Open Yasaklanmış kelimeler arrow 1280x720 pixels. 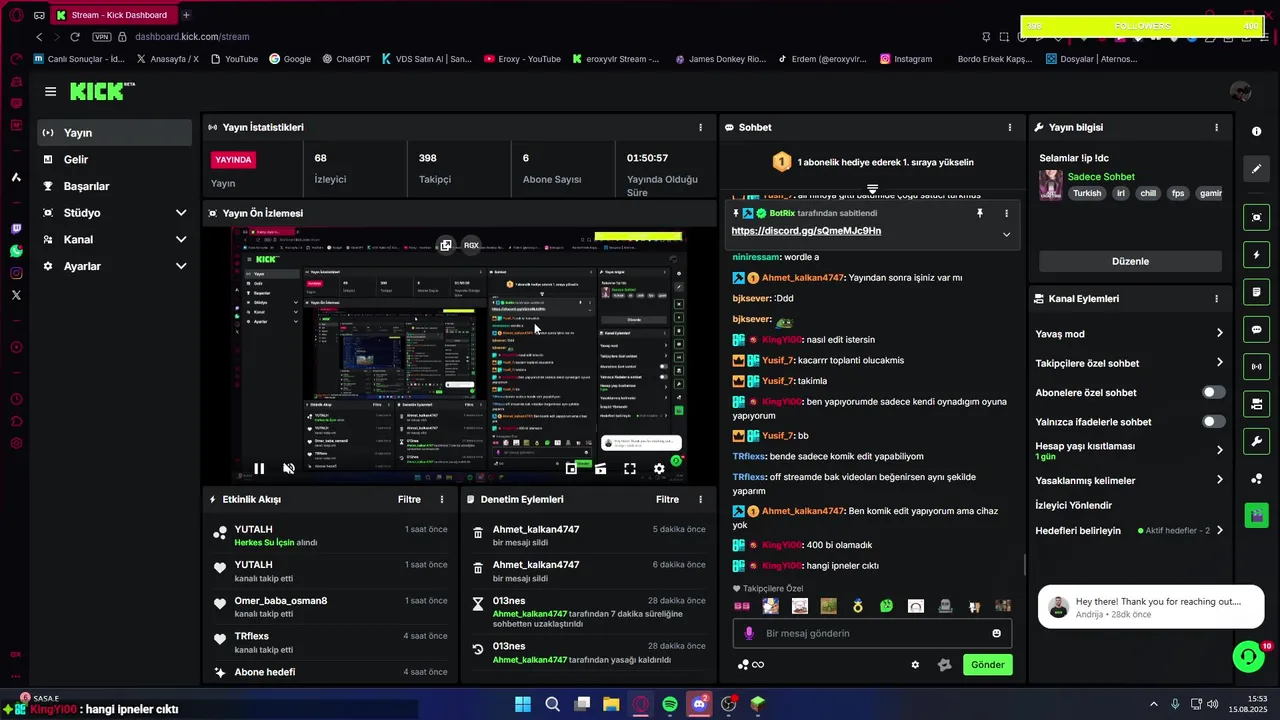point(1219,480)
